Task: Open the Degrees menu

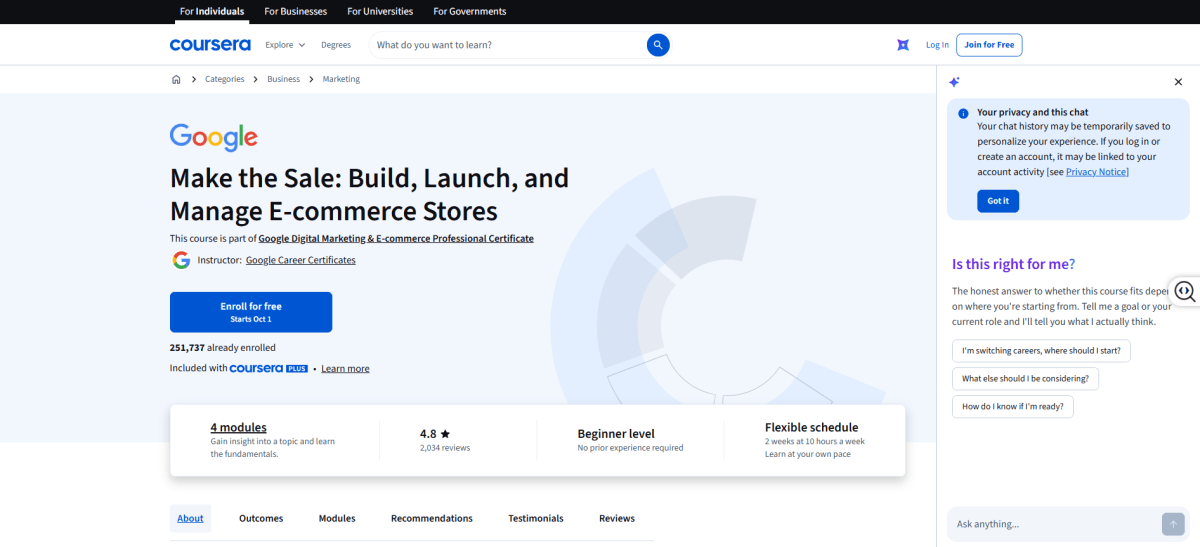Action: 336,45
